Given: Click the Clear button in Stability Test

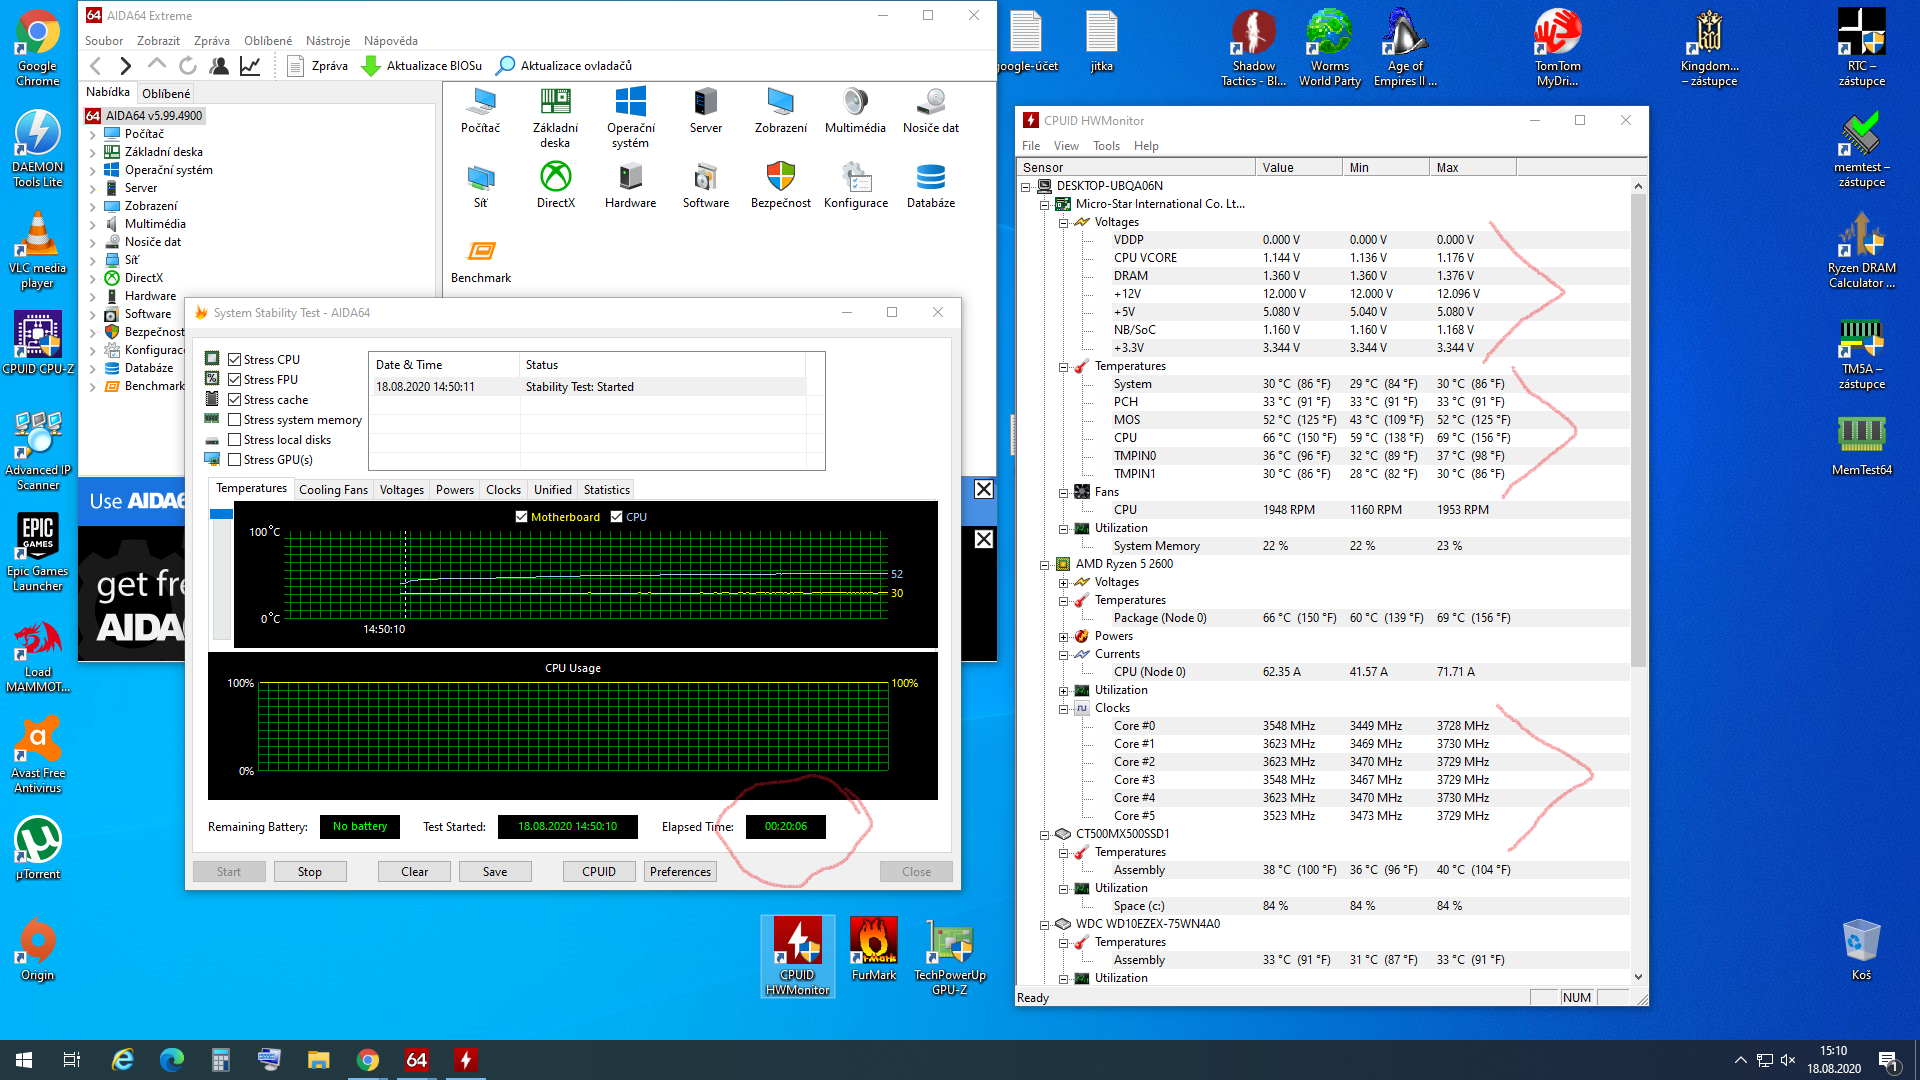Looking at the screenshot, I should [415, 872].
